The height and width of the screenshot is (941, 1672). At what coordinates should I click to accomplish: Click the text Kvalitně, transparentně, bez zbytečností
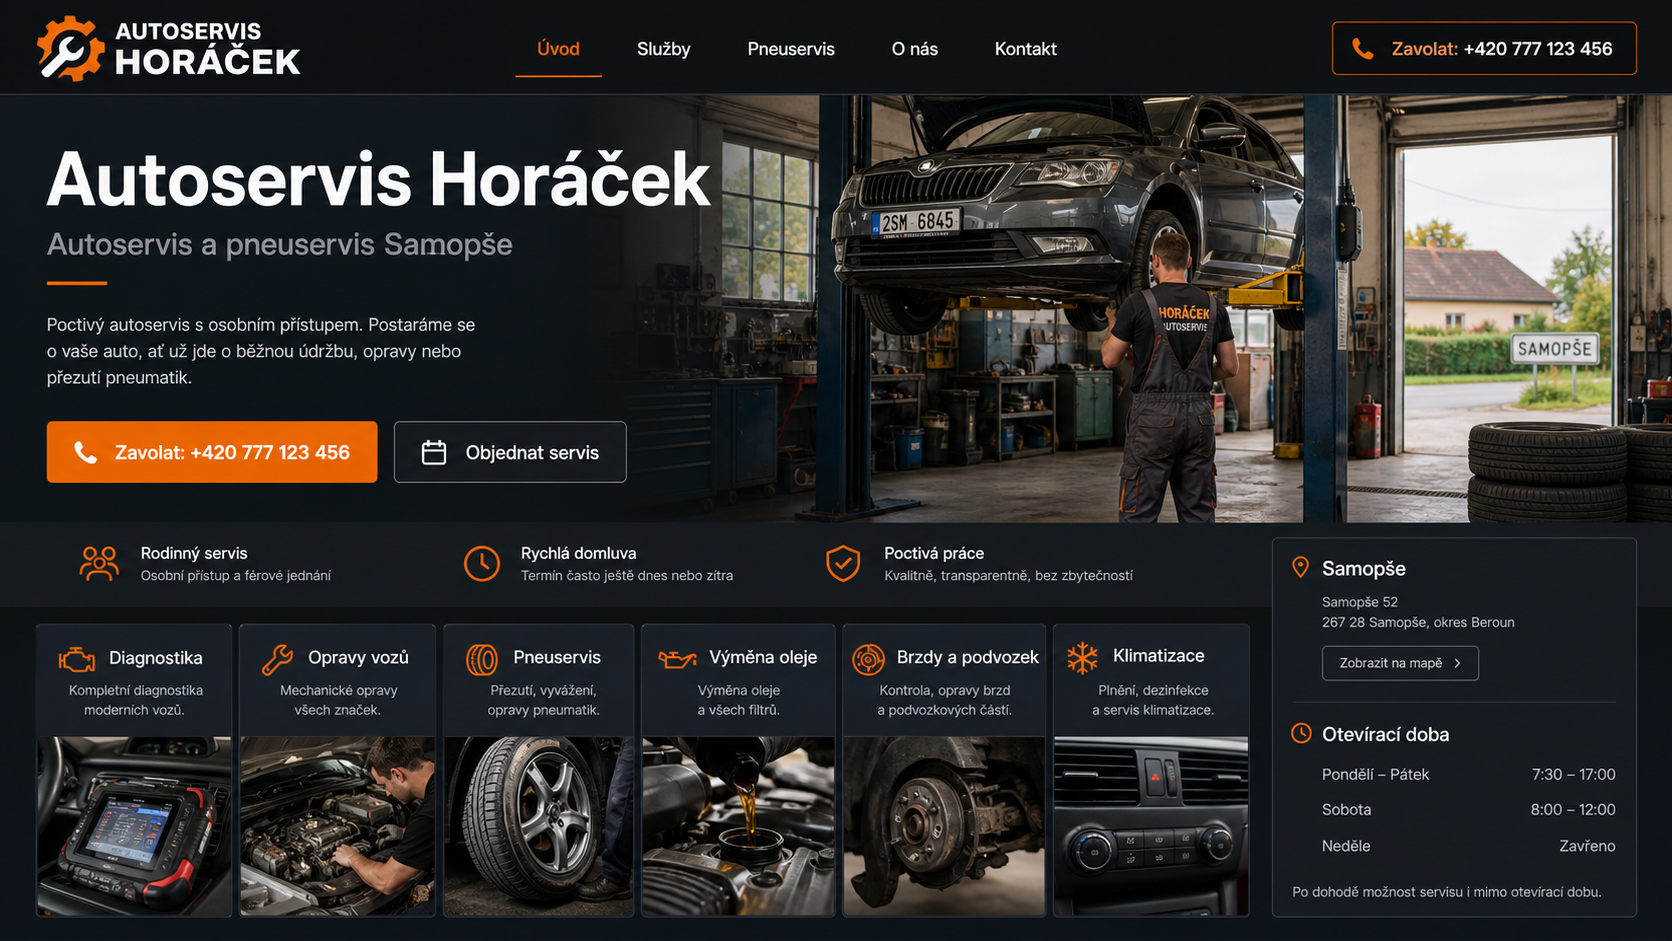[1008, 576]
